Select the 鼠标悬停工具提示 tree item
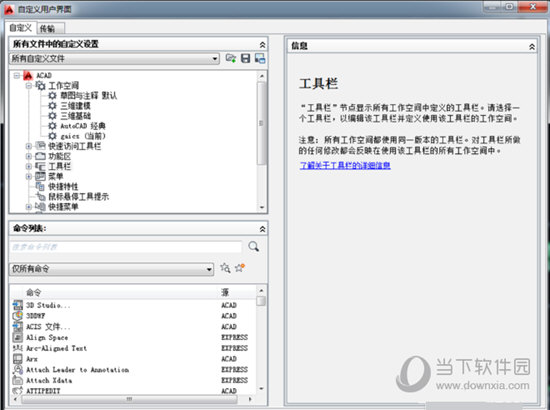Image resolution: width=550 pixels, height=410 pixels. [78, 197]
